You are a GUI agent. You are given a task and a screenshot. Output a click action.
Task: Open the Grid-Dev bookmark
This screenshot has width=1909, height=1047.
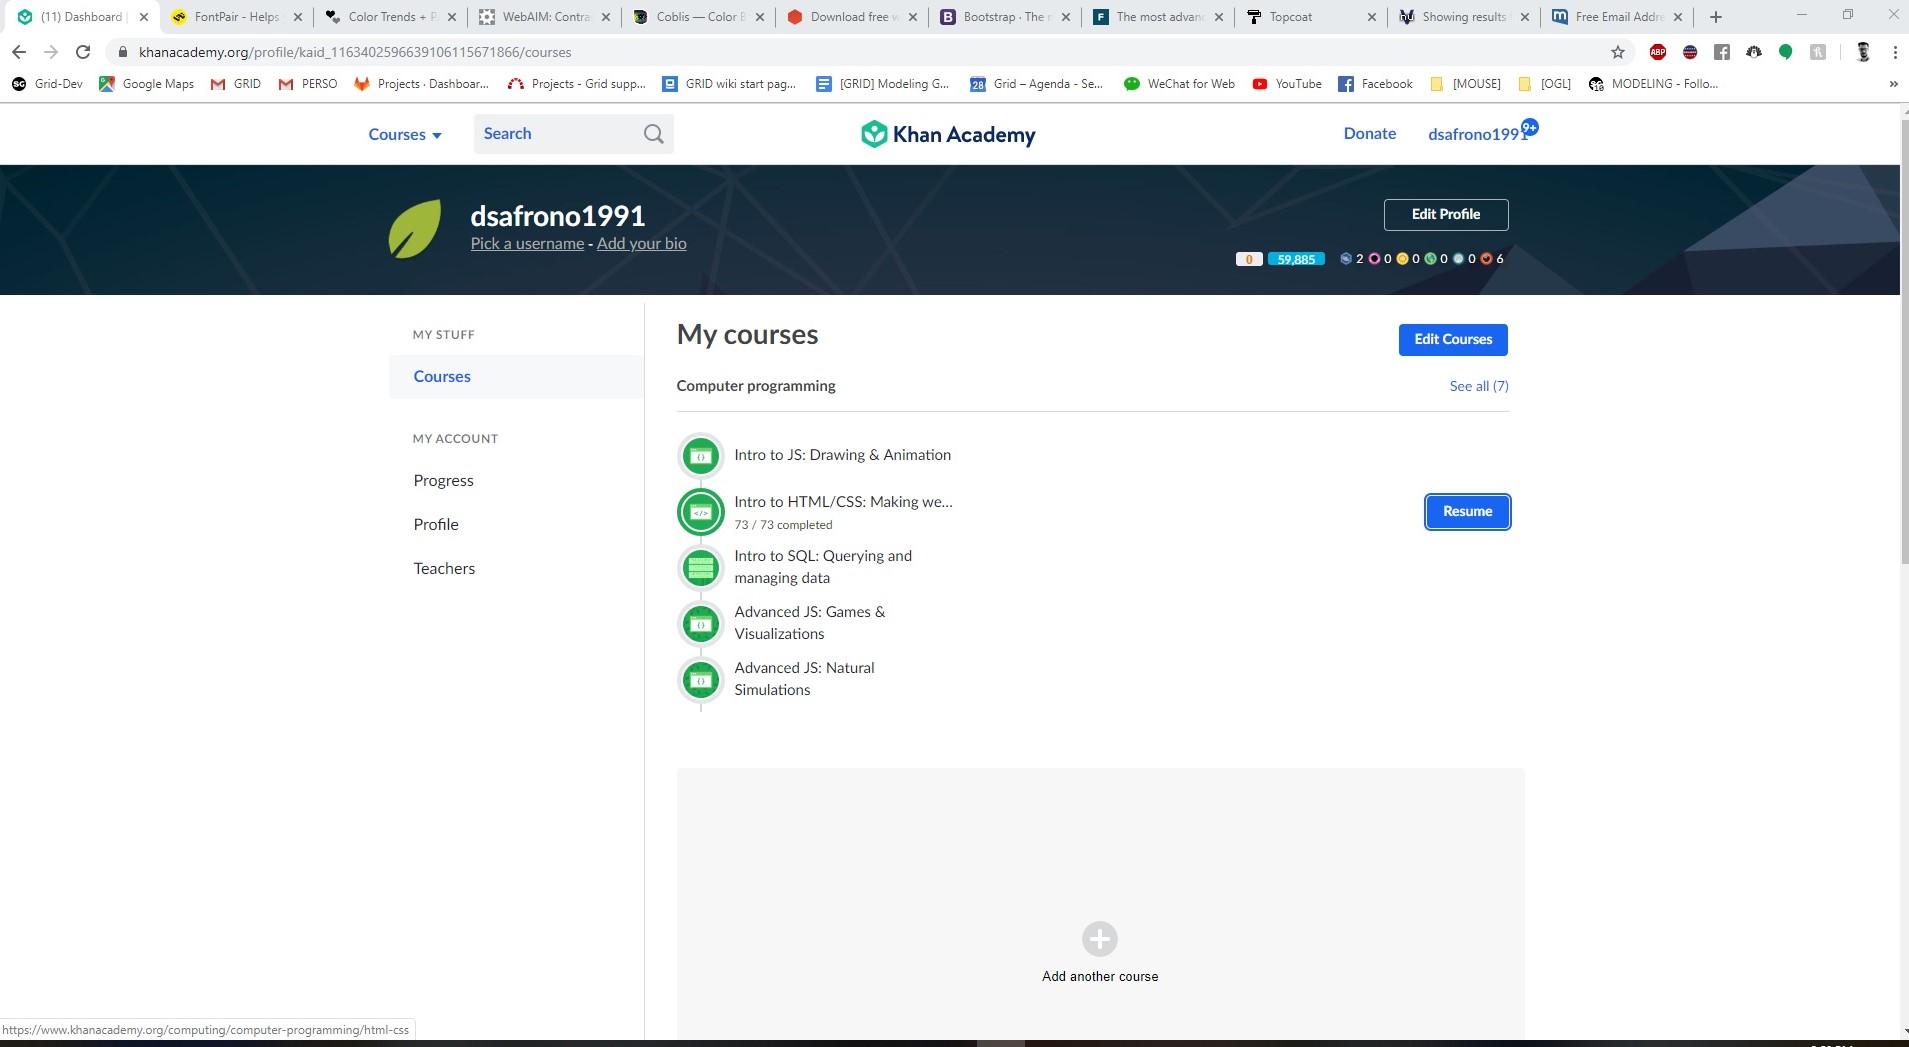point(47,84)
